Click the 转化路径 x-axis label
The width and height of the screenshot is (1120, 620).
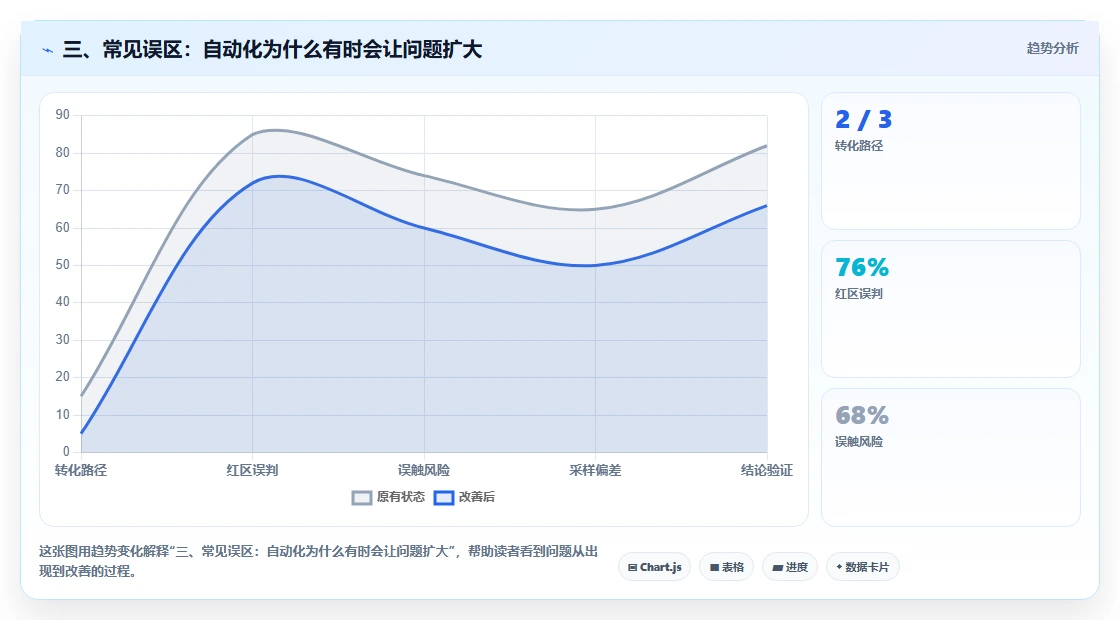[x=81, y=470]
